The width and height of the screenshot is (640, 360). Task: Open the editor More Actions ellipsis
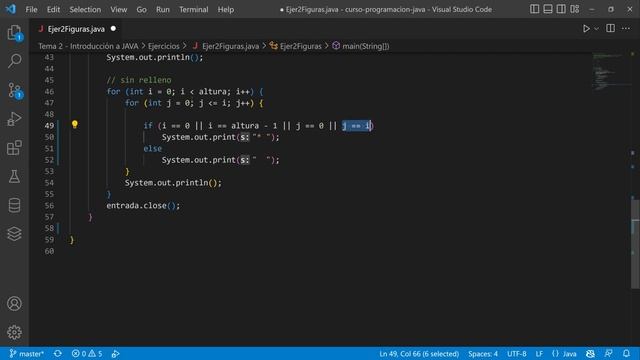point(626,28)
